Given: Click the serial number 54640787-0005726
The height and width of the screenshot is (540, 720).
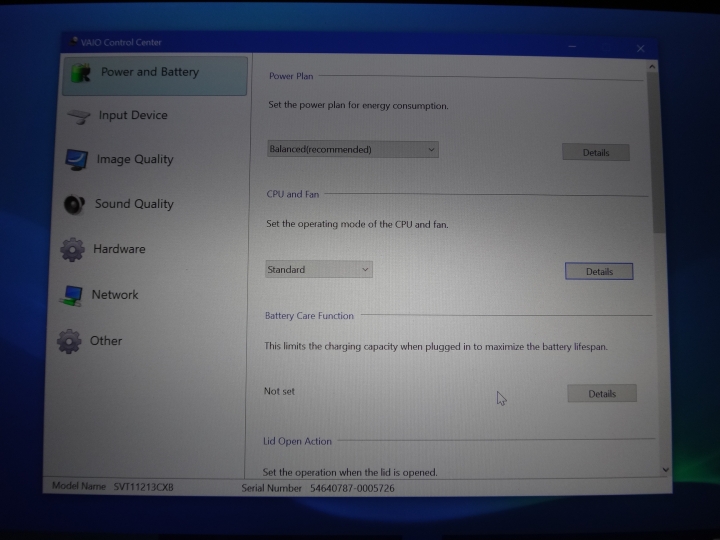Looking at the screenshot, I should [x=352, y=488].
